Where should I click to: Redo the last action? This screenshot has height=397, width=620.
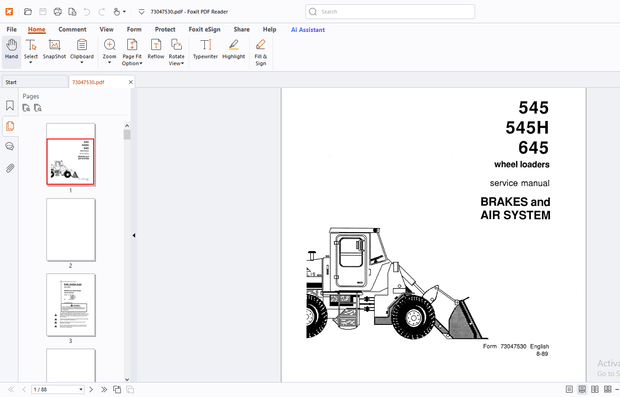(101, 12)
